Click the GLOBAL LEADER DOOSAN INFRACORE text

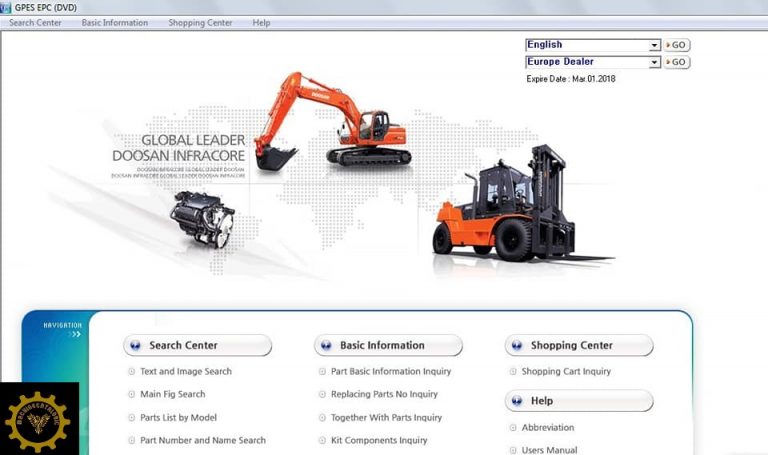coord(179,148)
